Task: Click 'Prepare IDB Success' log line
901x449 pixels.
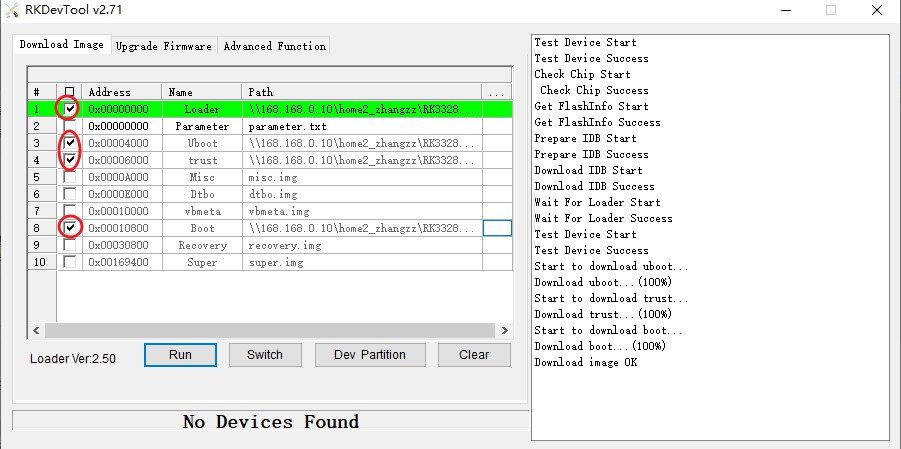Action: pos(591,154)
